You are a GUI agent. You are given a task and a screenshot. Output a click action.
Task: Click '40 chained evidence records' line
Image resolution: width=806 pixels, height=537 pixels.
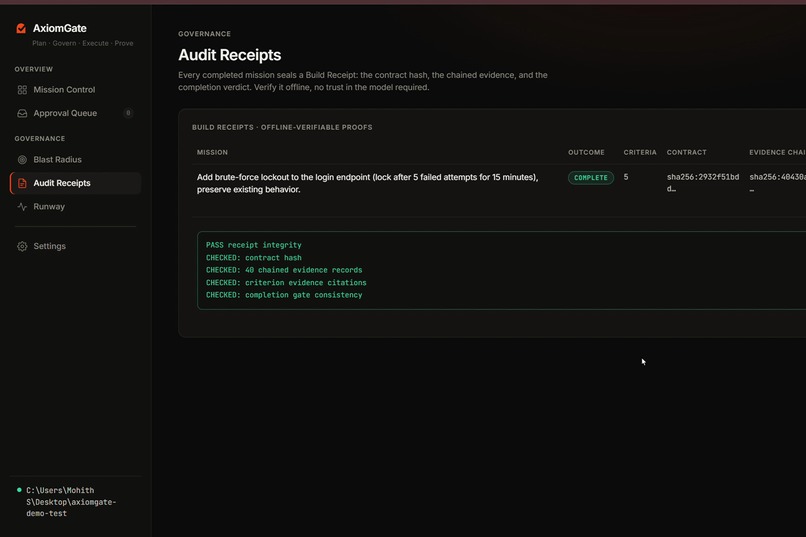(x=284, y=270)
